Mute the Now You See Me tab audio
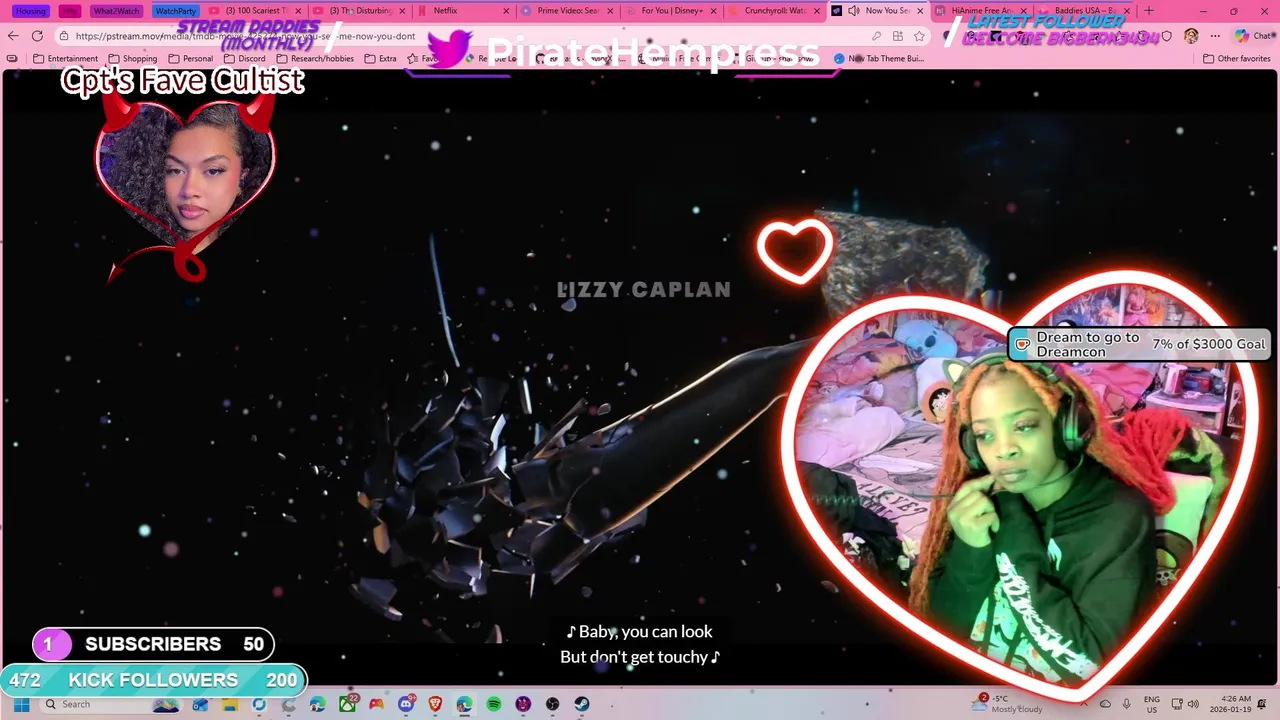The height and width of the screenshot is (720, 1280). point(852,11)
